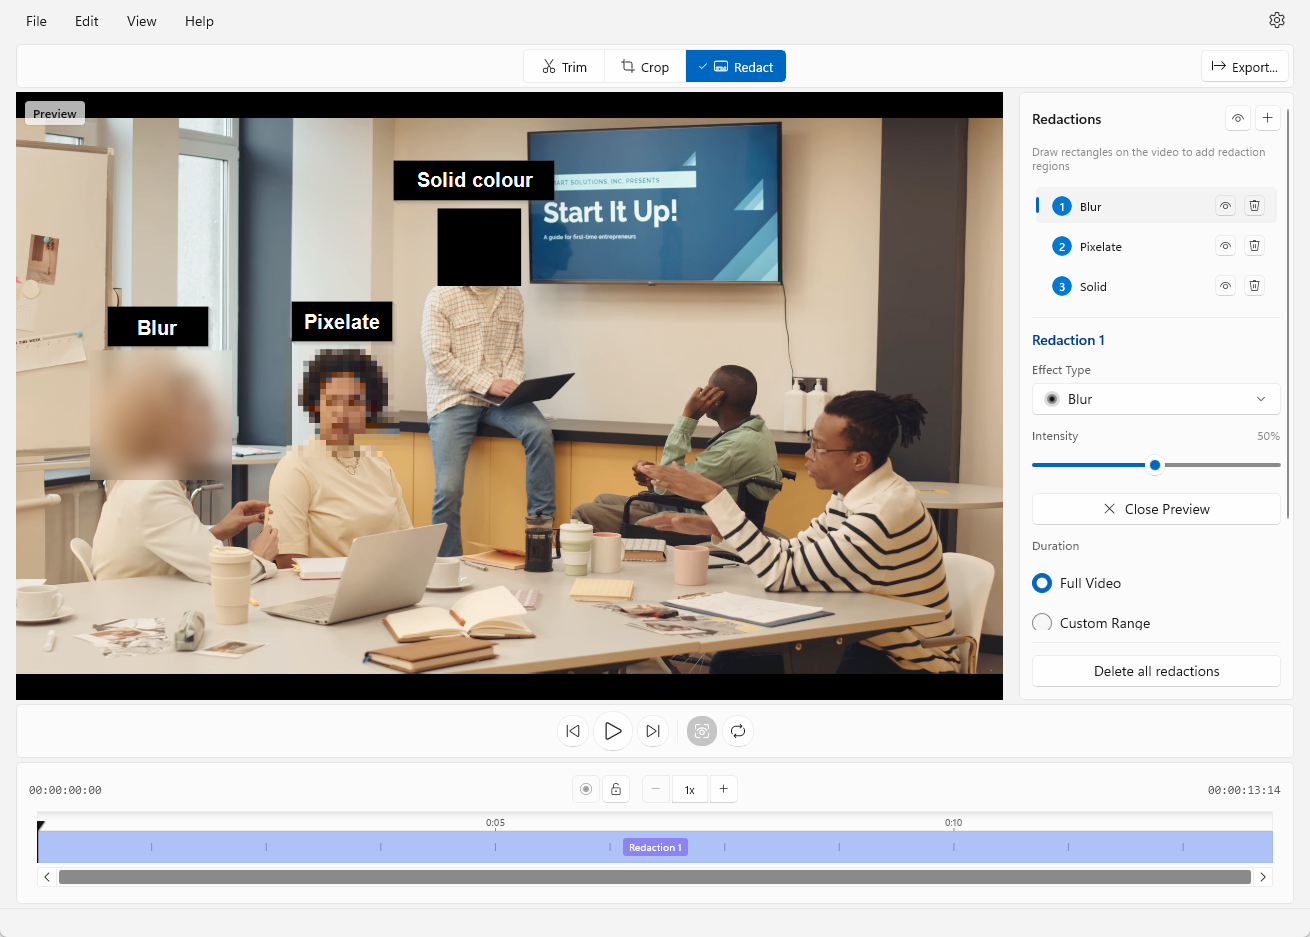Click Delete all redactions button
The image size is (1310, 937).
click(1156, 671)
